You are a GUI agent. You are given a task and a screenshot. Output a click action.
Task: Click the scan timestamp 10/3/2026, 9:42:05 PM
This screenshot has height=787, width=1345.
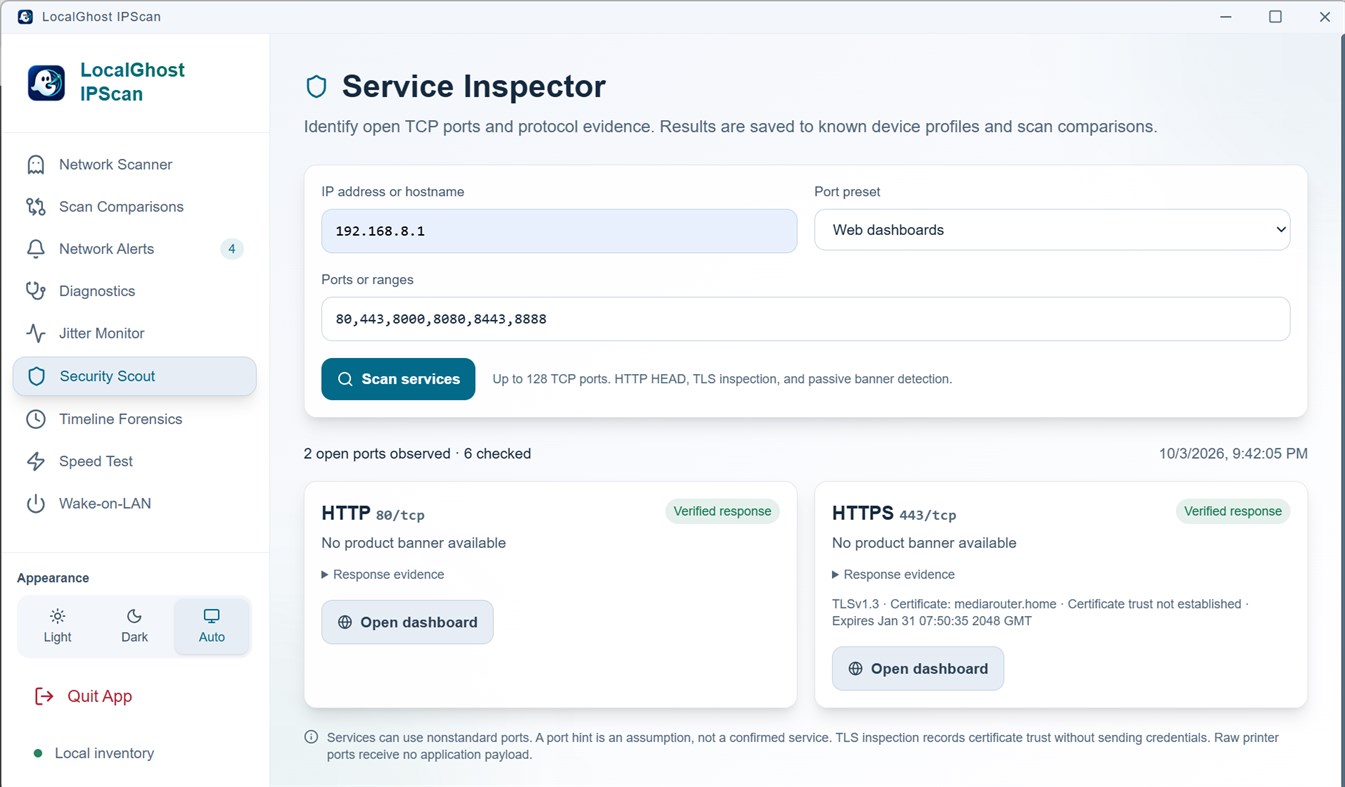coord(1233,453)
